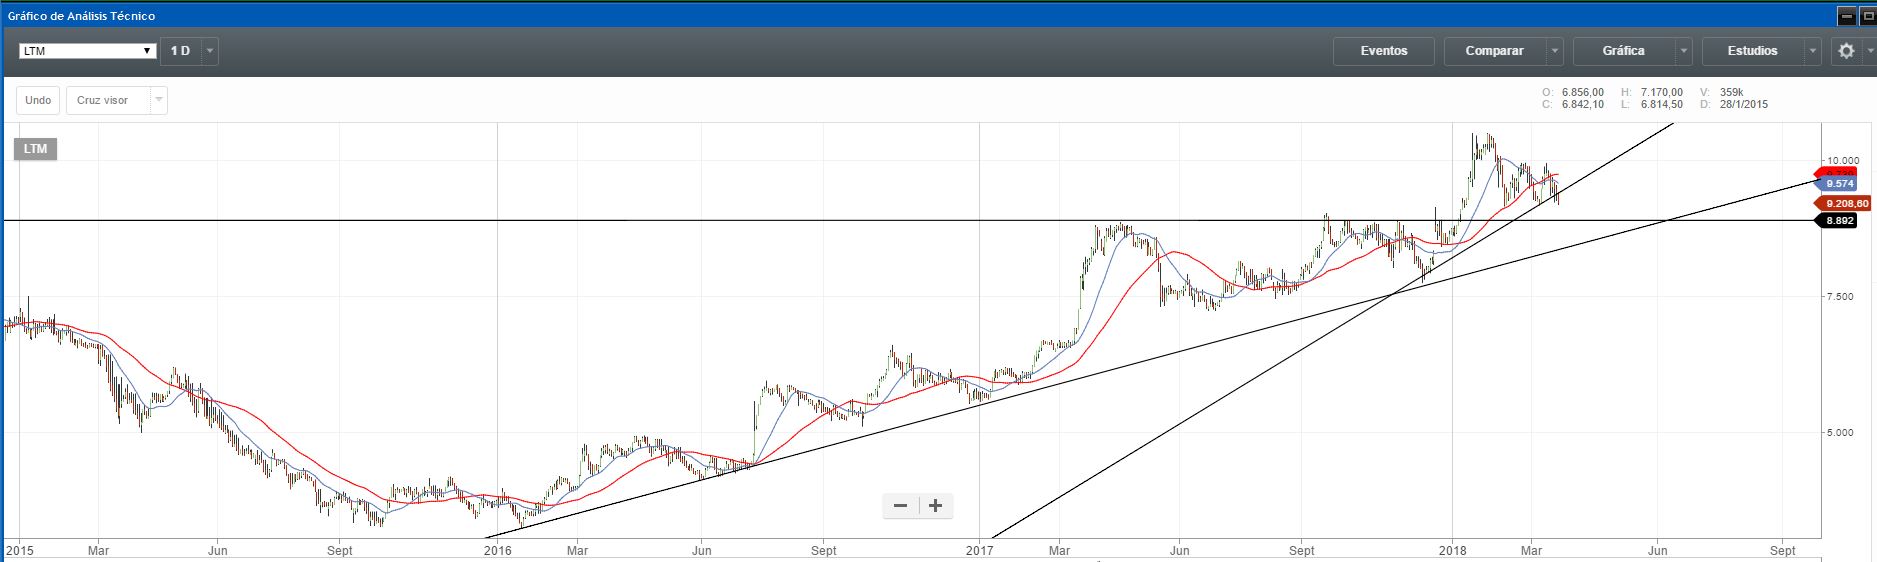Click the 7.500 price axis label

pos(1840,297)
